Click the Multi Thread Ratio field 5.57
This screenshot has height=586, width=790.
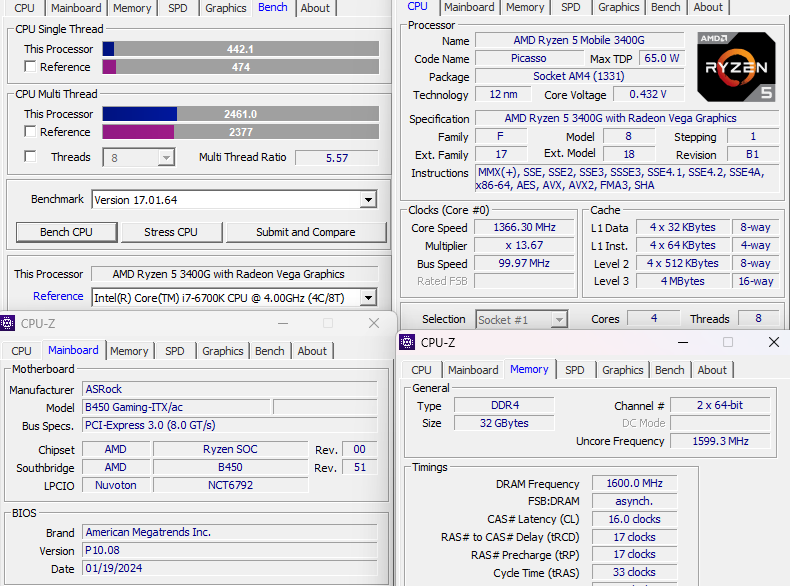click(337, 158)
